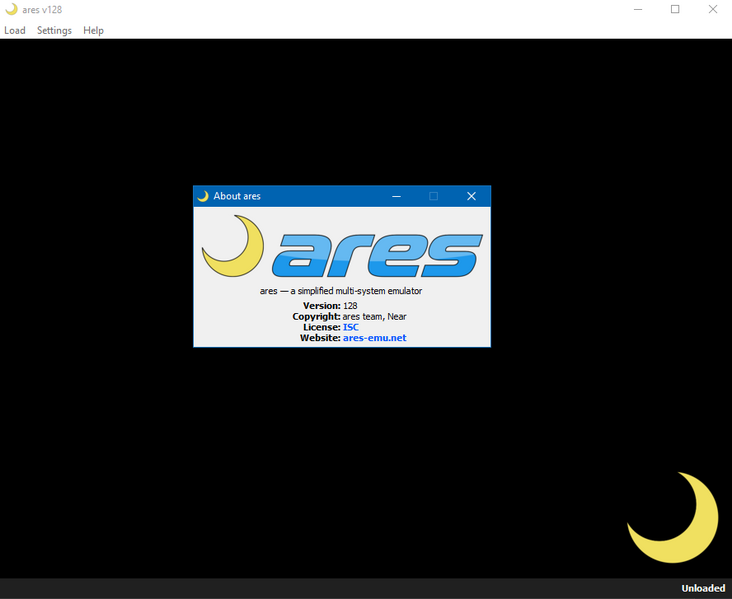Image resolution: width=732 pixels, height=599 pixels.
Task: Click the "ares team, Near" copyright text
Action: pyautogui.click(x=374, y=316)
